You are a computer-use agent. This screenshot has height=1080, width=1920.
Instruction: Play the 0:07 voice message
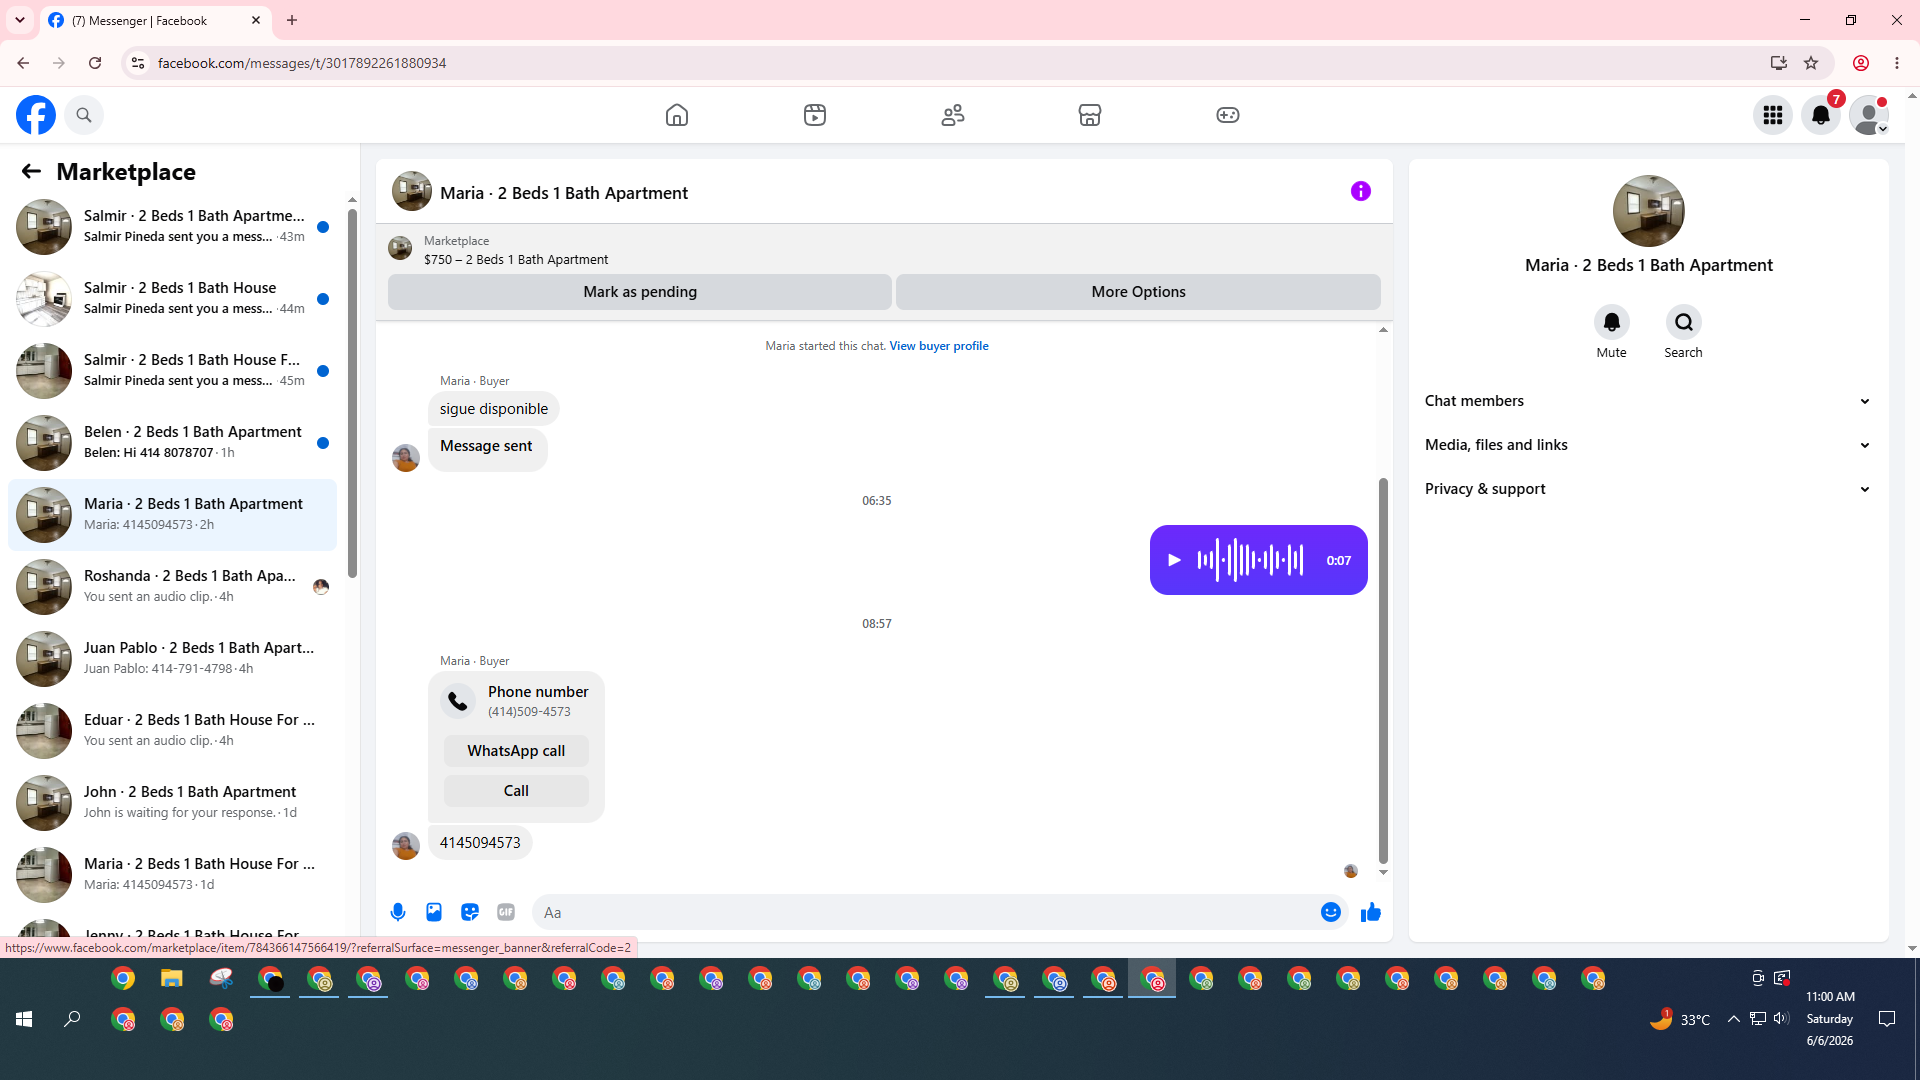tap(1175, 560)
